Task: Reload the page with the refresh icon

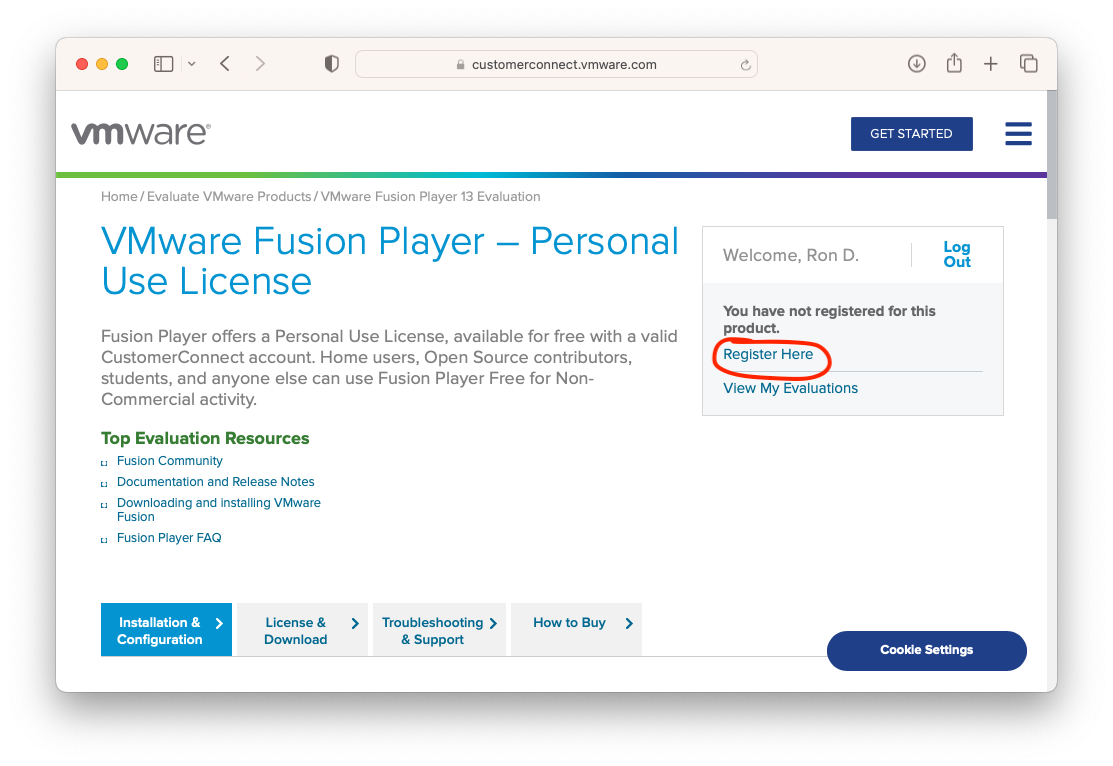Action: pos(745,65)
